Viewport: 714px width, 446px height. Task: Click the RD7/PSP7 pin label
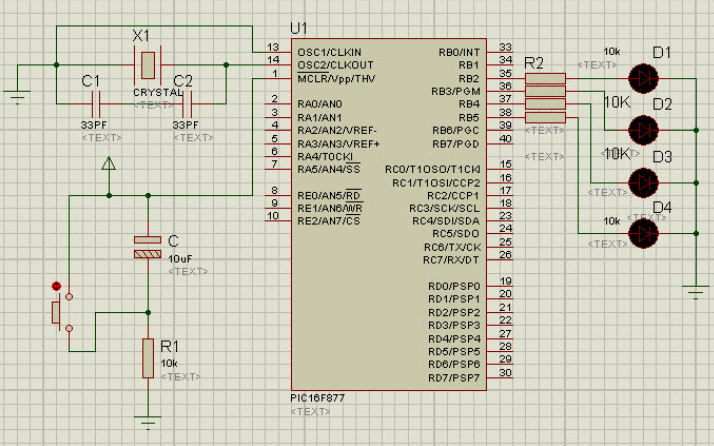pos(453,377)
